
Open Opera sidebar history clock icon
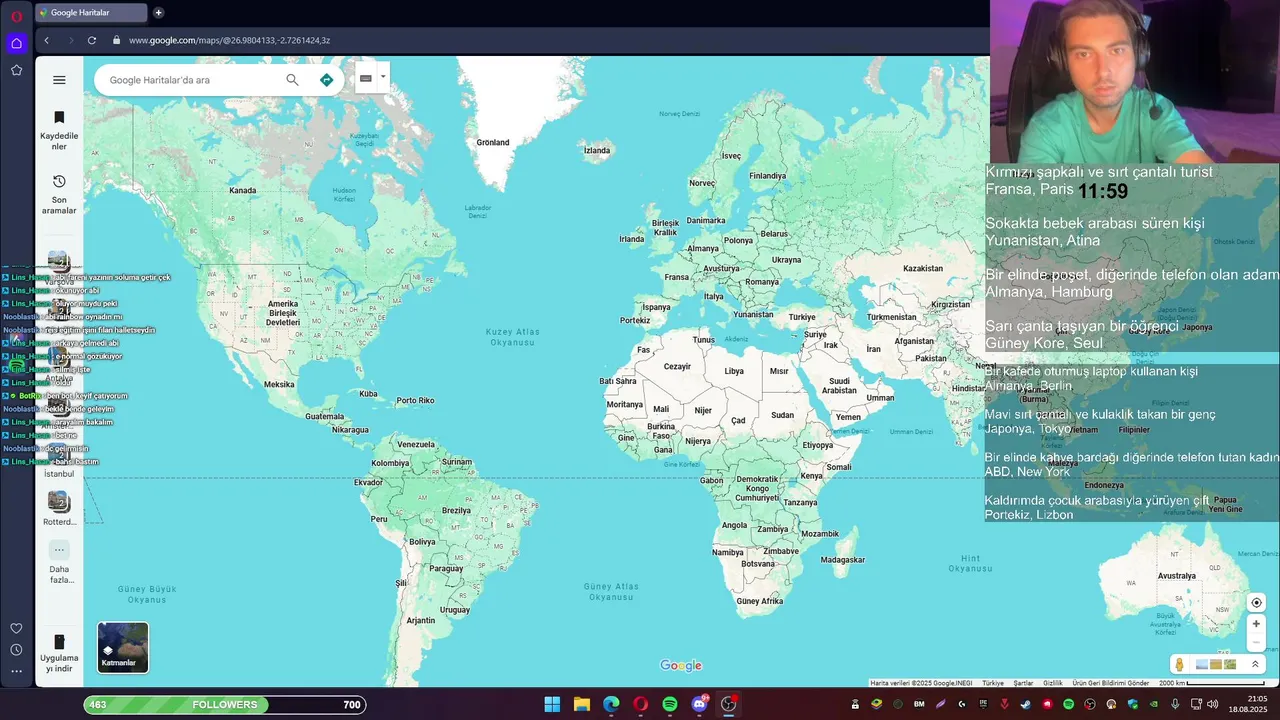16,650
